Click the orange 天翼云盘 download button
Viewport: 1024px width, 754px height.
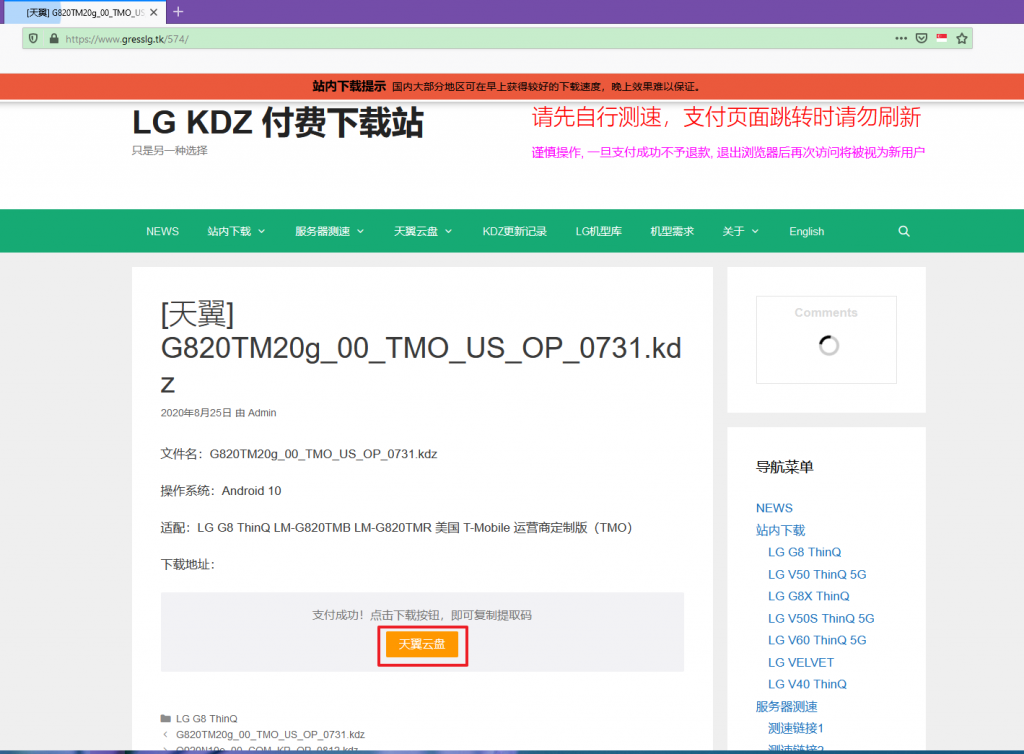[422, 644]
